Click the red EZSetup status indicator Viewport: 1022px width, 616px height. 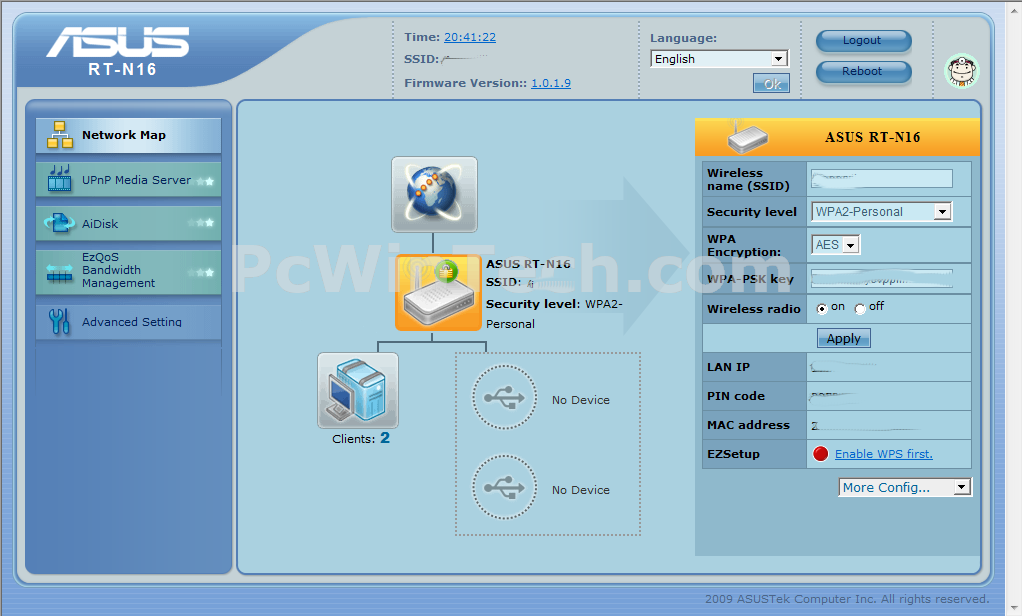(x=821, y=454)
